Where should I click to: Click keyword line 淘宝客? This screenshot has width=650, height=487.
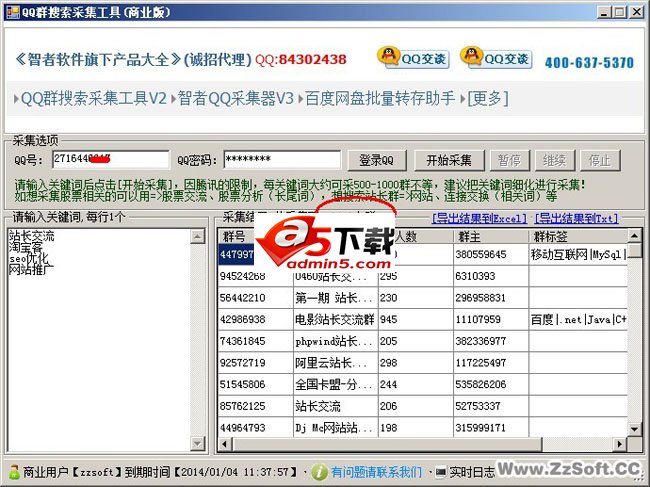[x=26, y=247]
